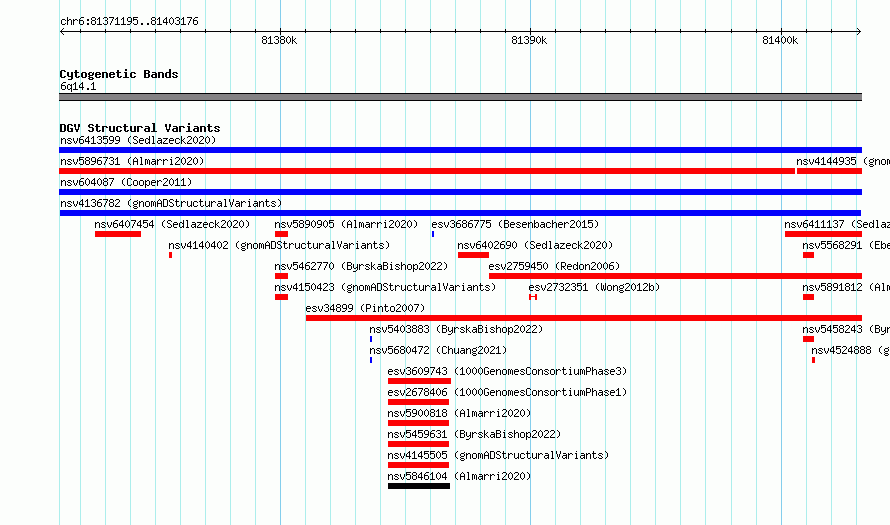Open esv34899 (Pinto2007) variant label
Image resolution: width=890 pixels, height=525 pixels.
click(365, 308)
